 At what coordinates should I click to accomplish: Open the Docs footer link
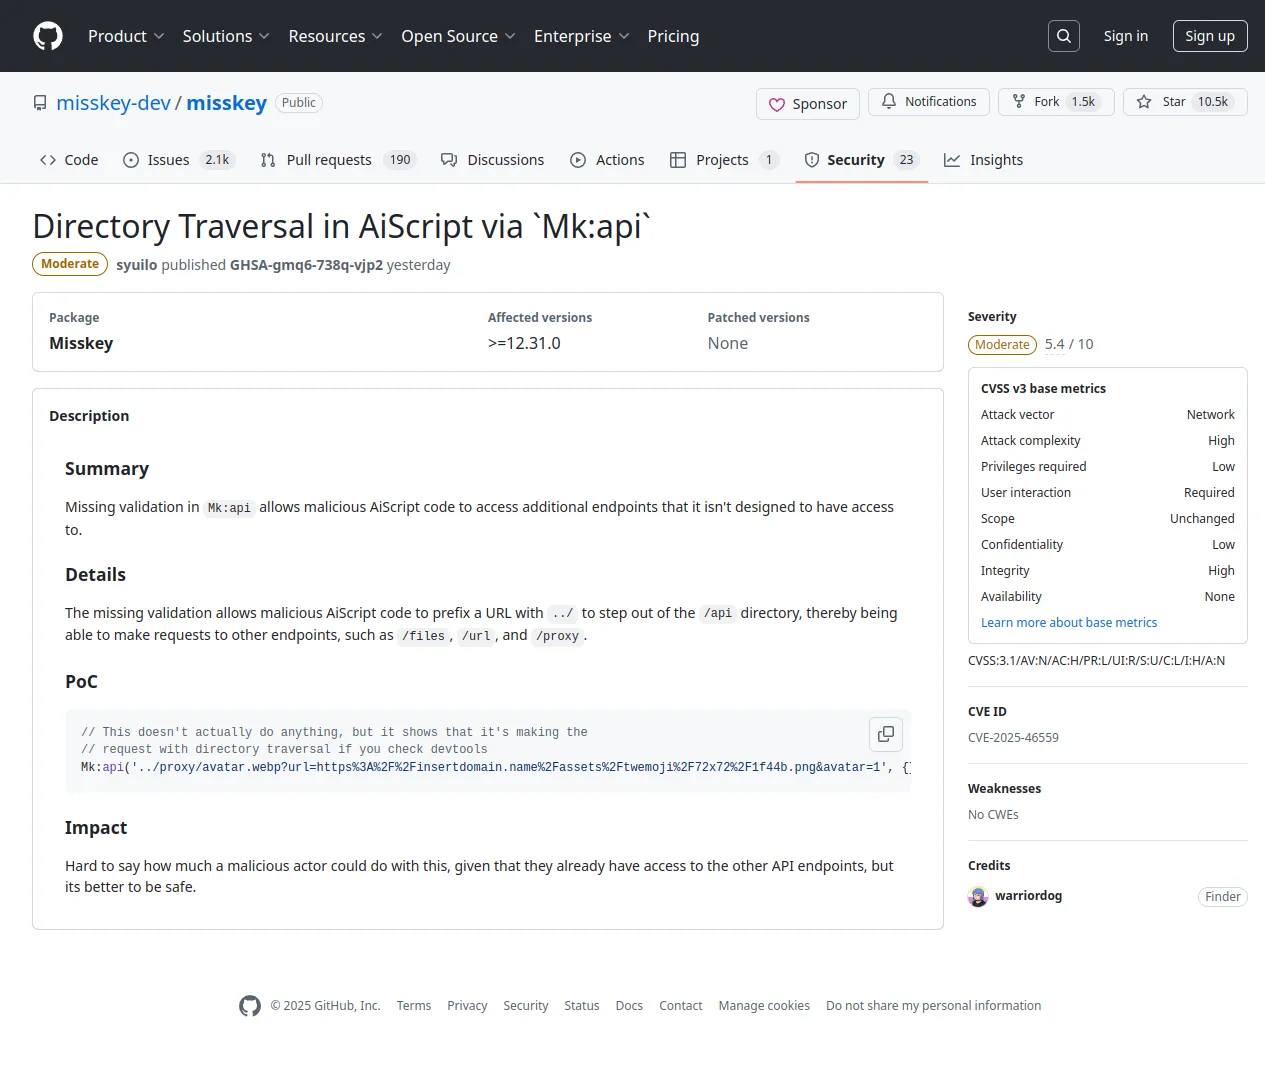(629, 1006)
